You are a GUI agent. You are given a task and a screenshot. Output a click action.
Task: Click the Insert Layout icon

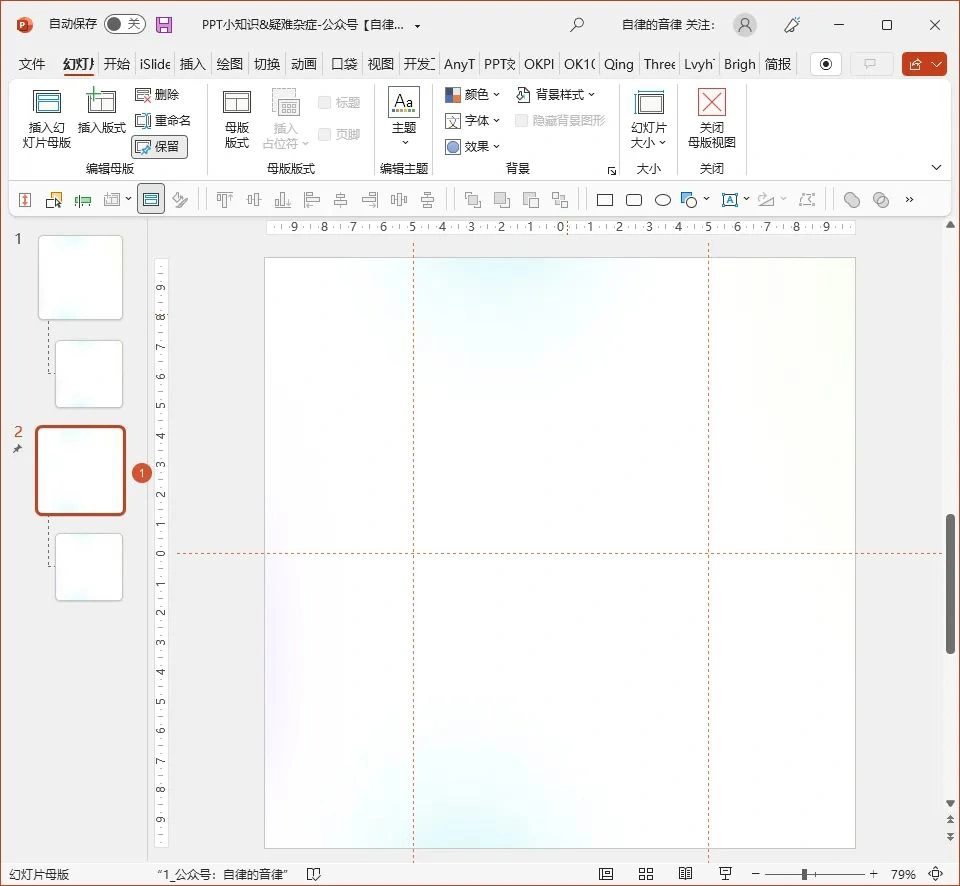coord(101,102)
